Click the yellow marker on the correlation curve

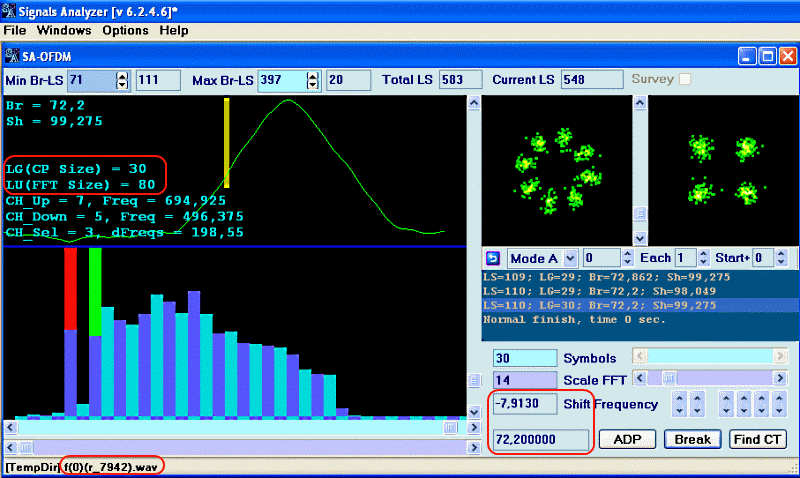227,142
